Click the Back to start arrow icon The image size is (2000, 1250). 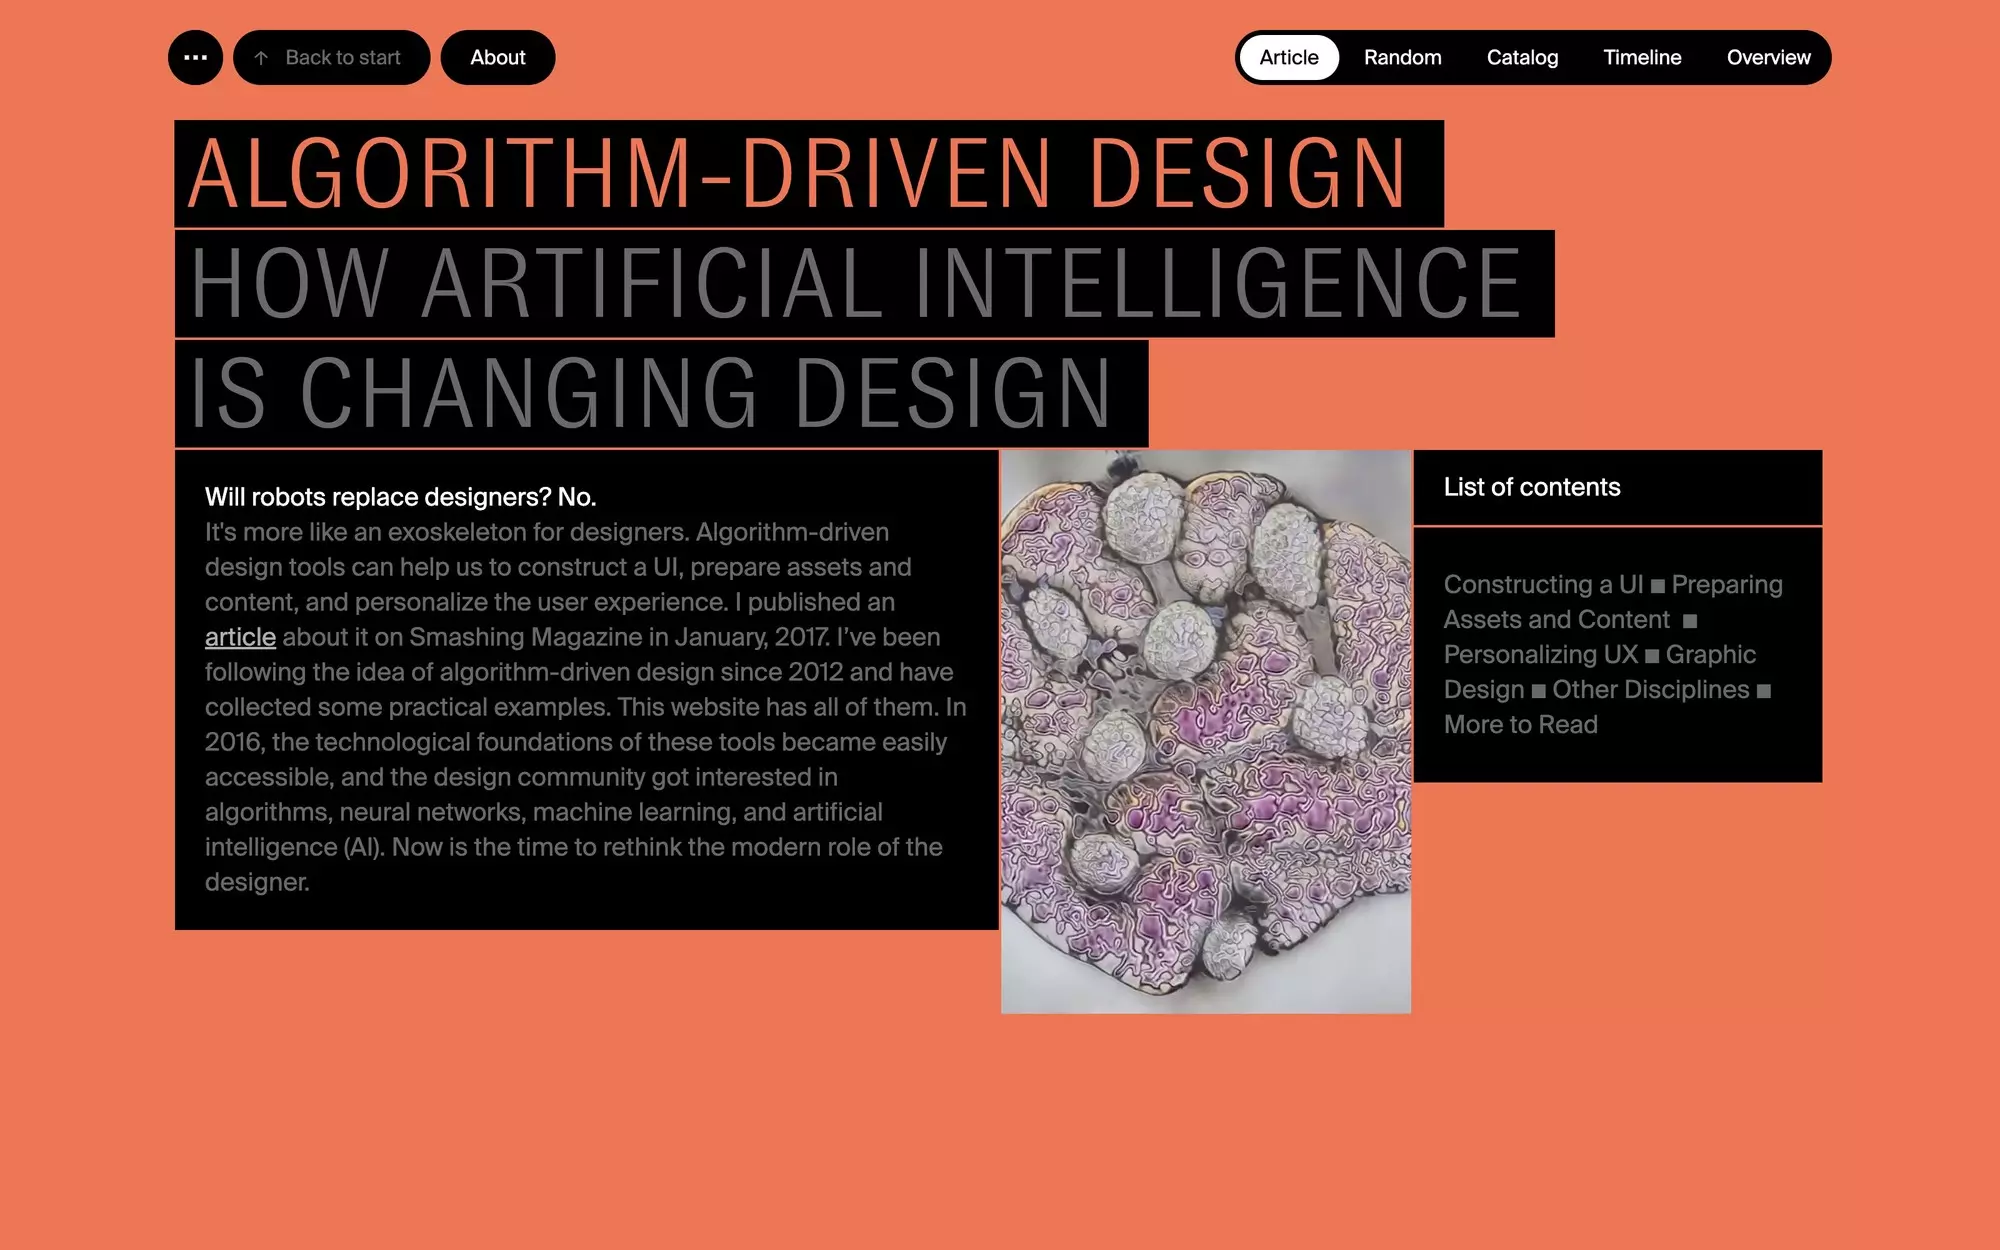(x=262, y=58)
